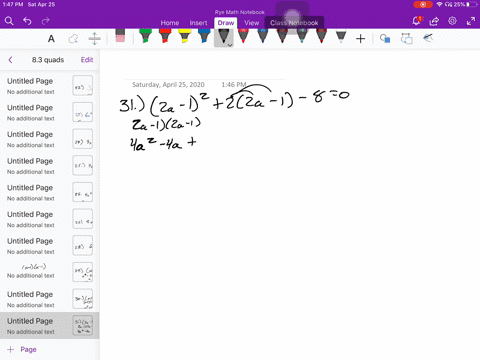Image resolution: width=480 pixels, height=360 pixels.
Task: Pick the blue highlighter
Action: coord(204,36)
